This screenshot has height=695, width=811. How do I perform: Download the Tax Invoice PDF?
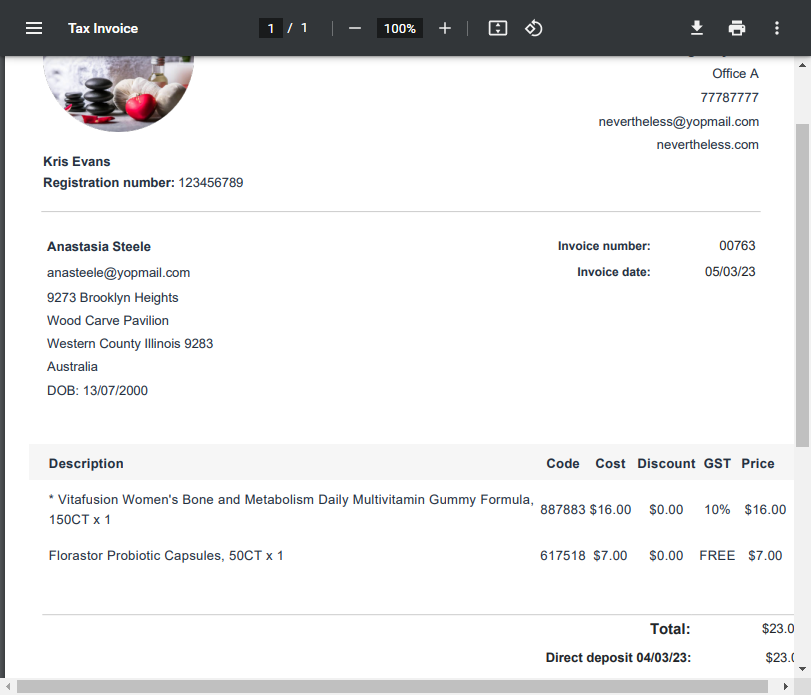click(x=697, y=28)
